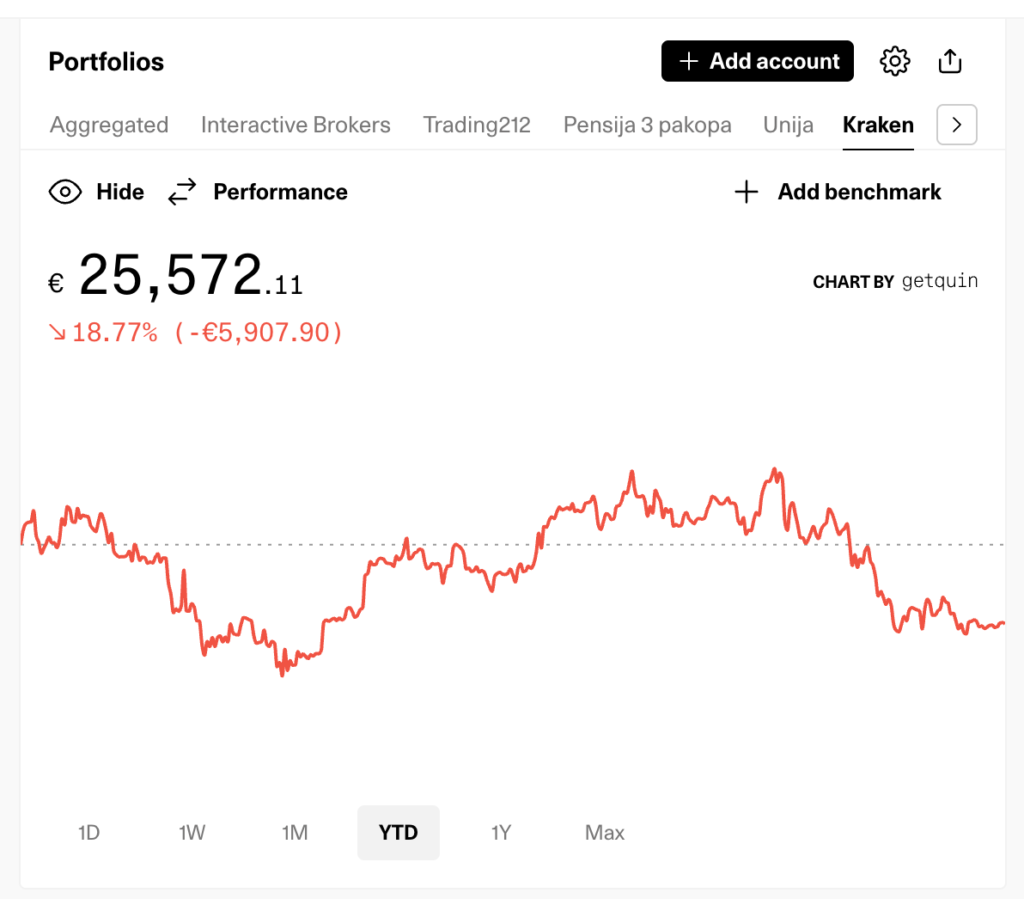Select the Kraken tab
Viewport: 1024px width, 899px height.
click(x=878, y=125)
